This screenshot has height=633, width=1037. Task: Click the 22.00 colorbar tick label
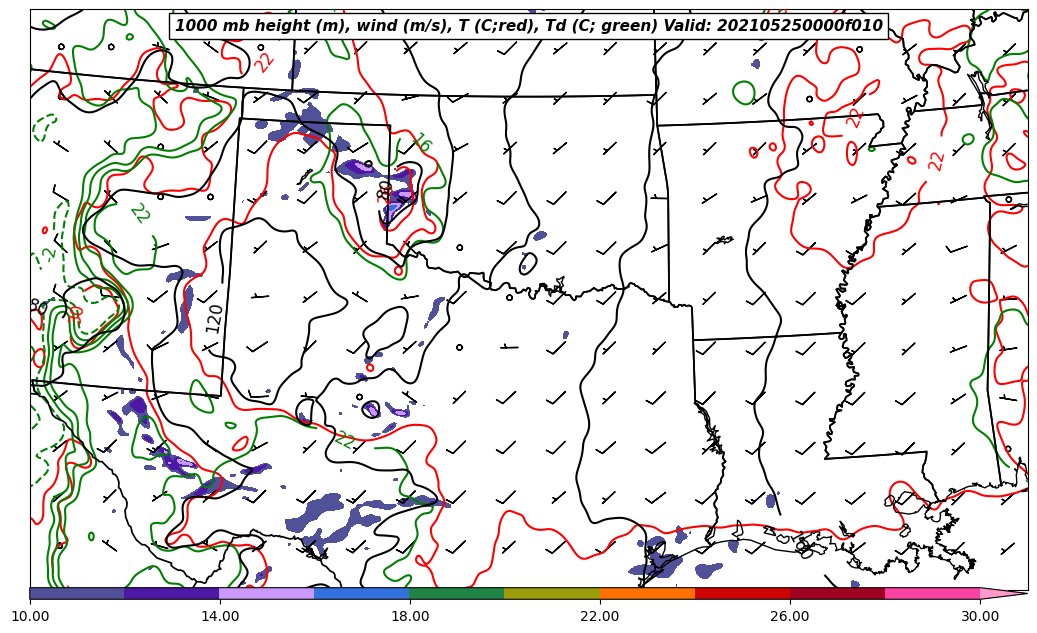pos(600,616)
